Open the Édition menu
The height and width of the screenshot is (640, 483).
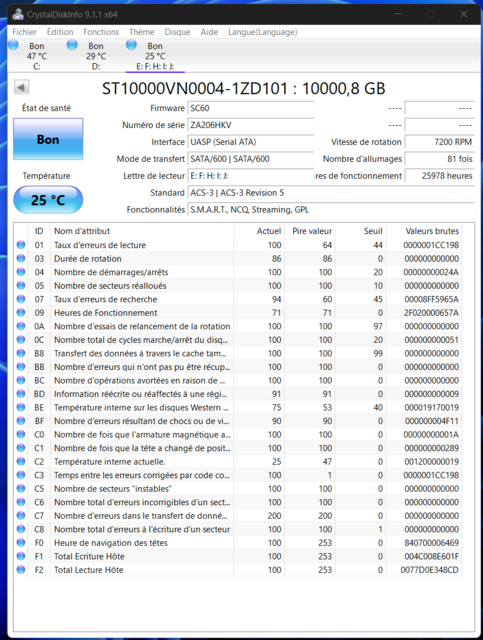pyautogui.click(x=60, y=32)
